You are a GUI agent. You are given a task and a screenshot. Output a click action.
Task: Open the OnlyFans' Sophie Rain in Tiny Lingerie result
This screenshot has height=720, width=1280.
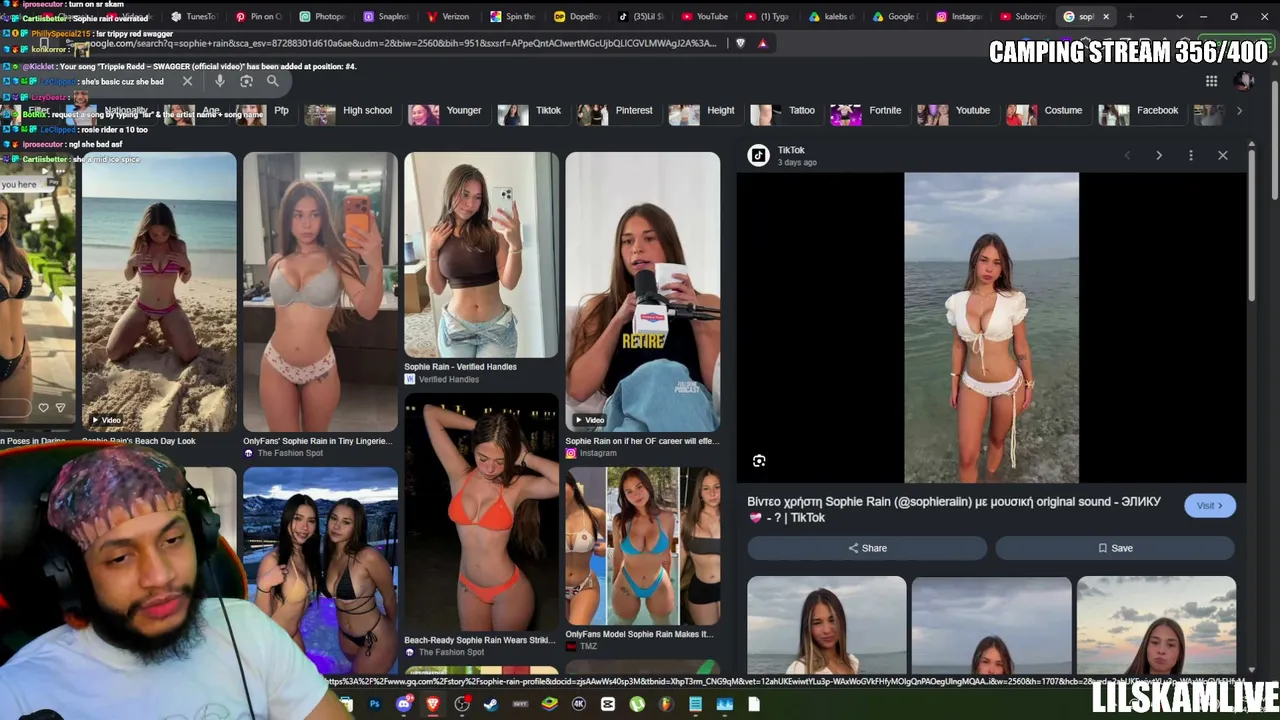coord(320,291)
